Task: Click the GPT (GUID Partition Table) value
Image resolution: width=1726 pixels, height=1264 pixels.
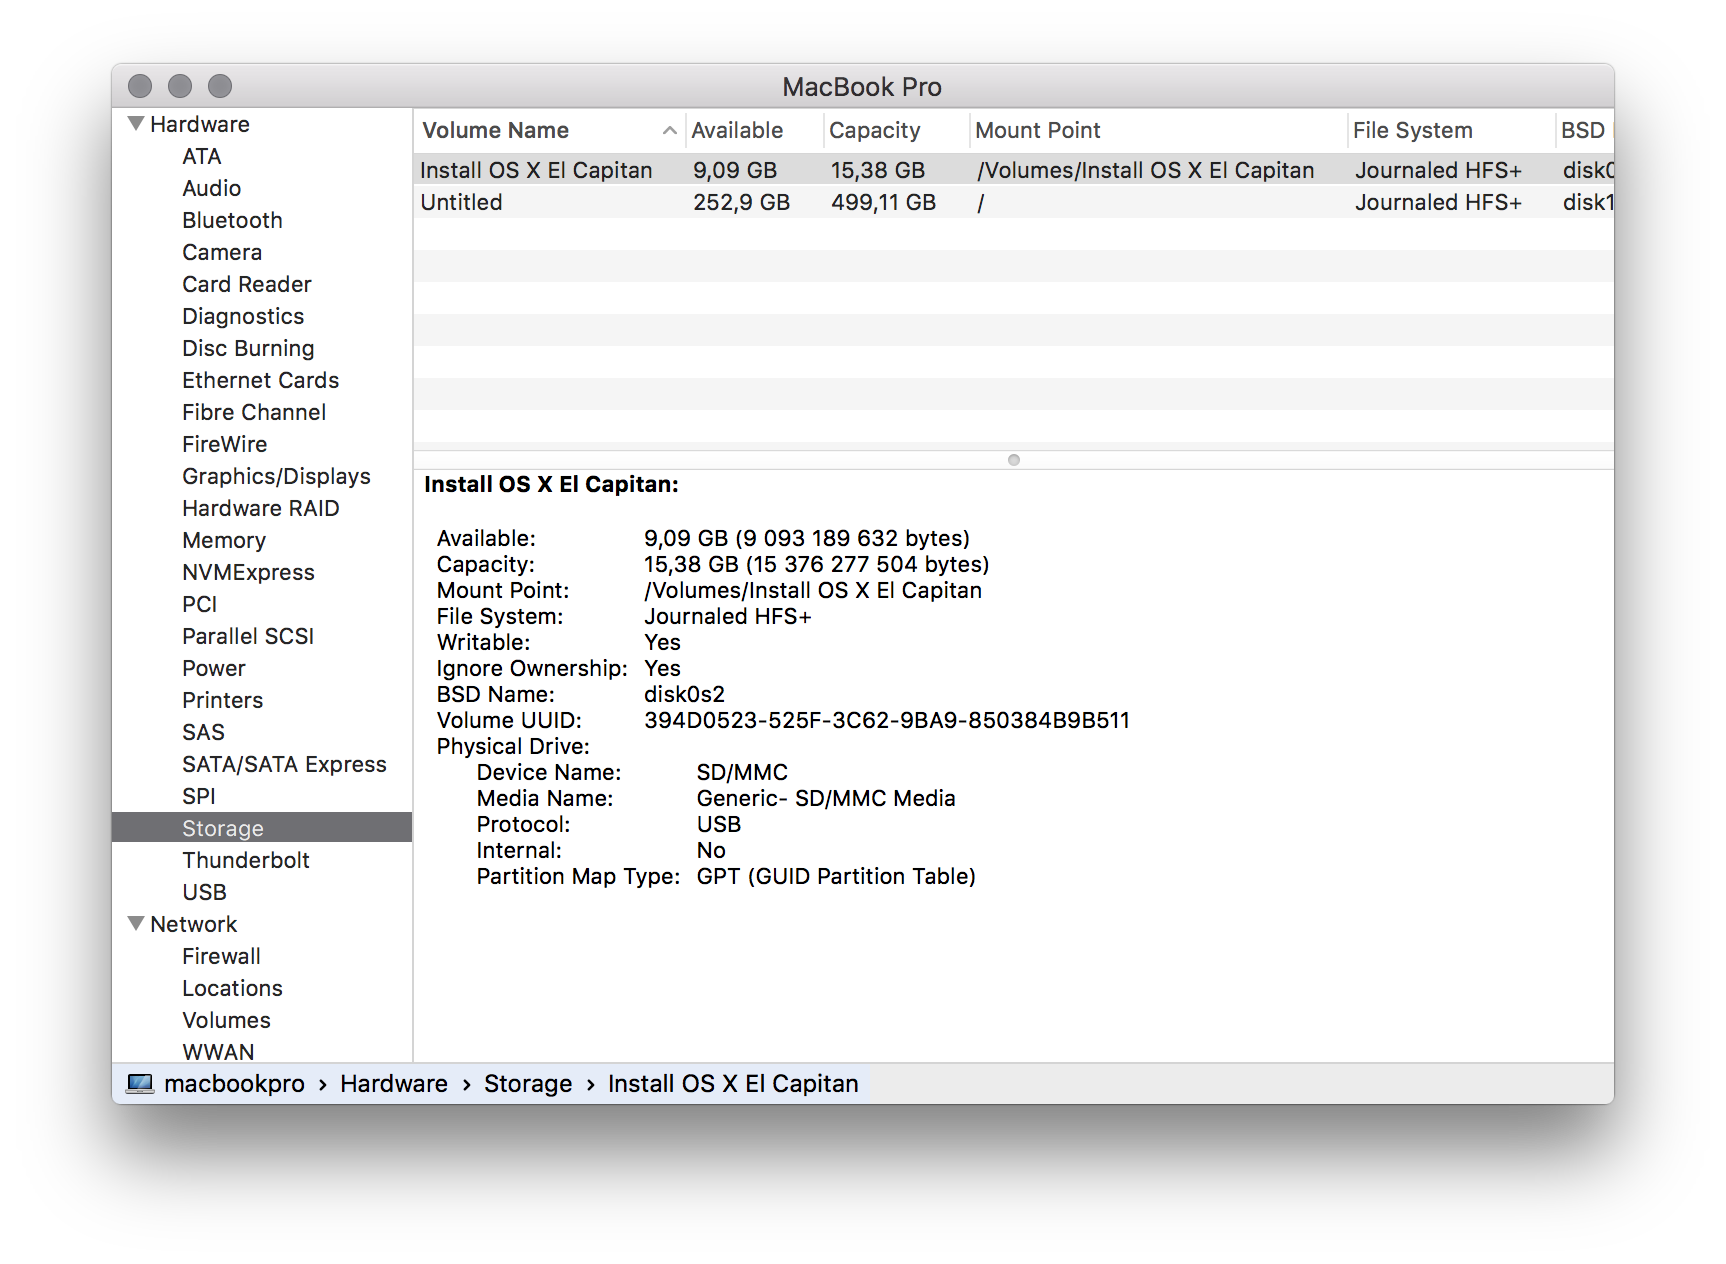Action: coord(836,876)
